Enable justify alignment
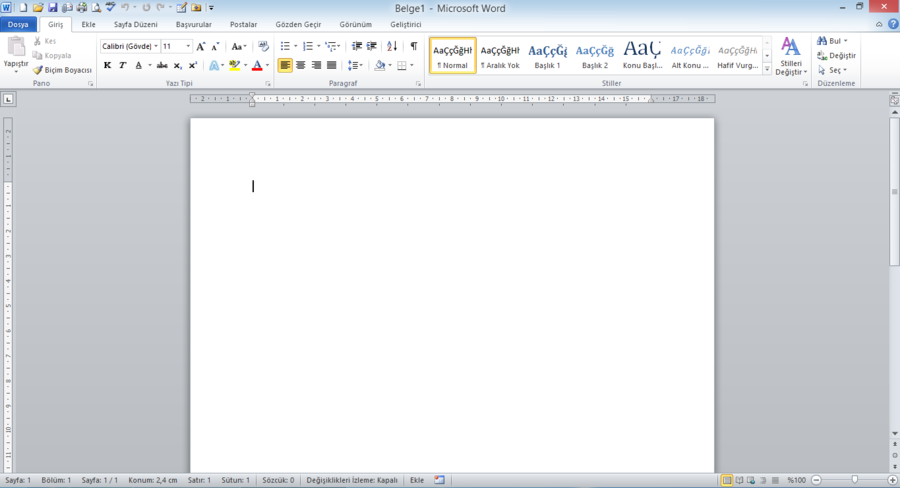Screen dimensions: 900x488 pyautogui.click(x=332, y=65)
